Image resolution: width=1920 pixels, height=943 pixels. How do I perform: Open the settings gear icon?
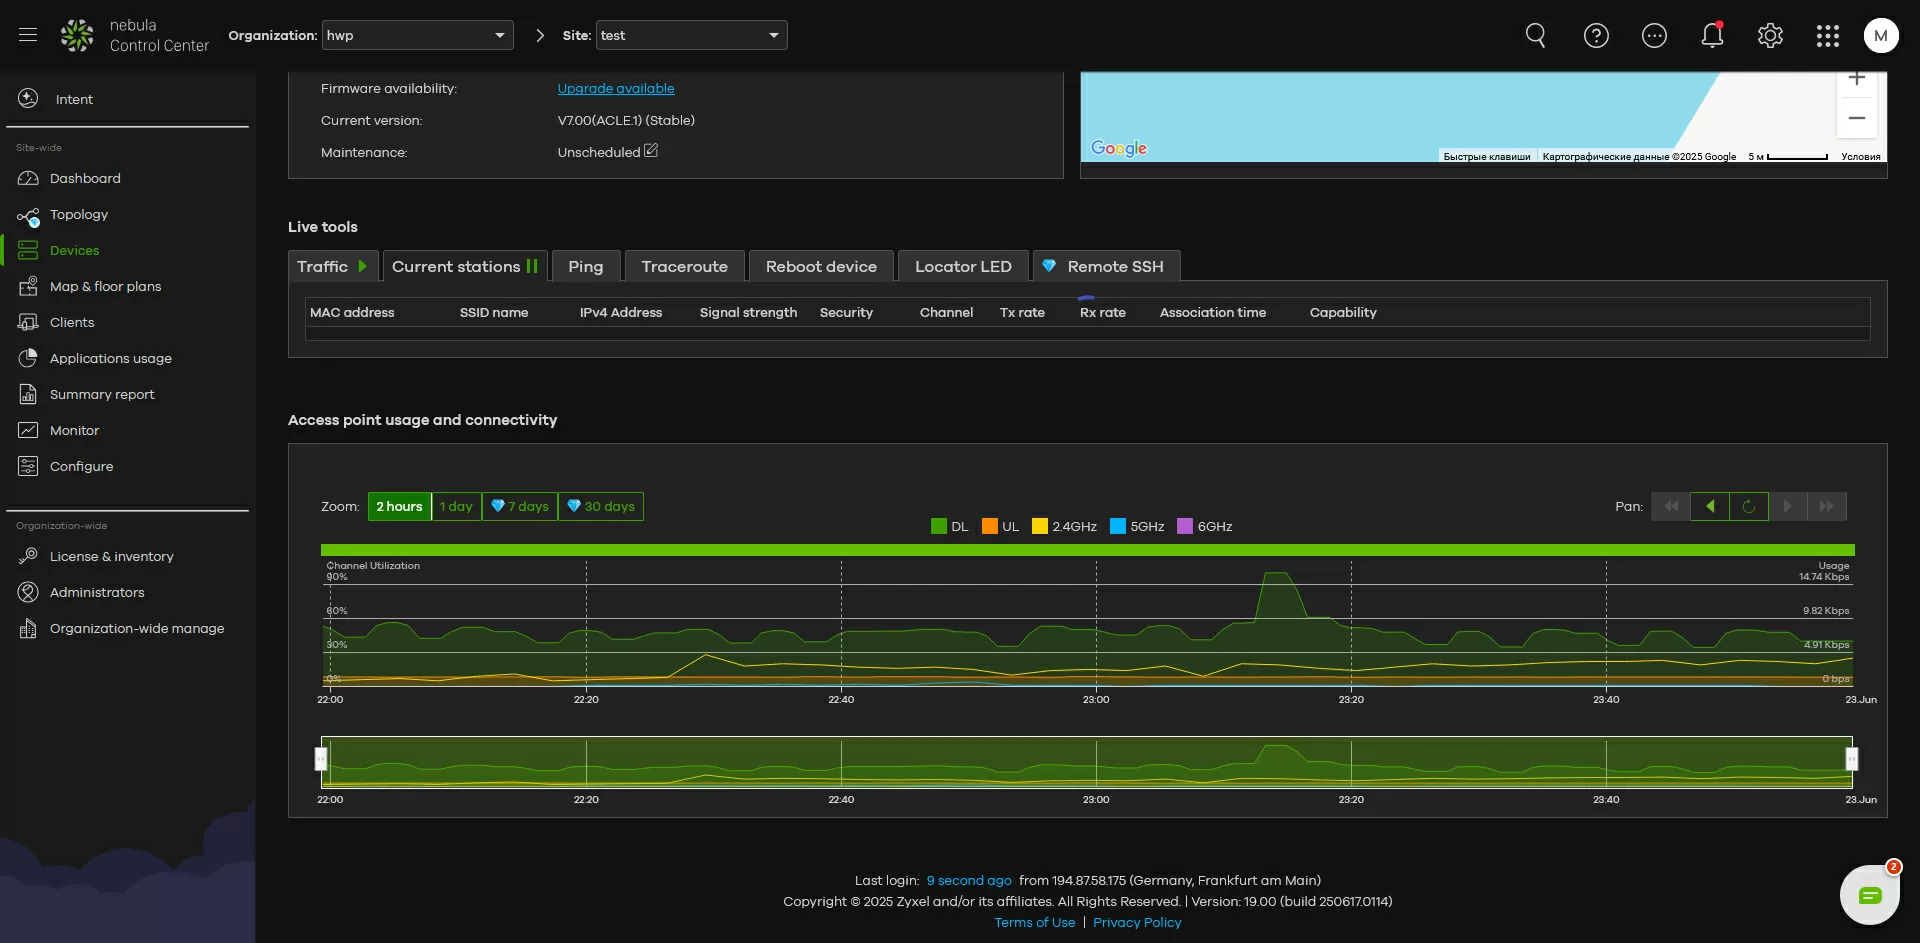point(1770,36)
